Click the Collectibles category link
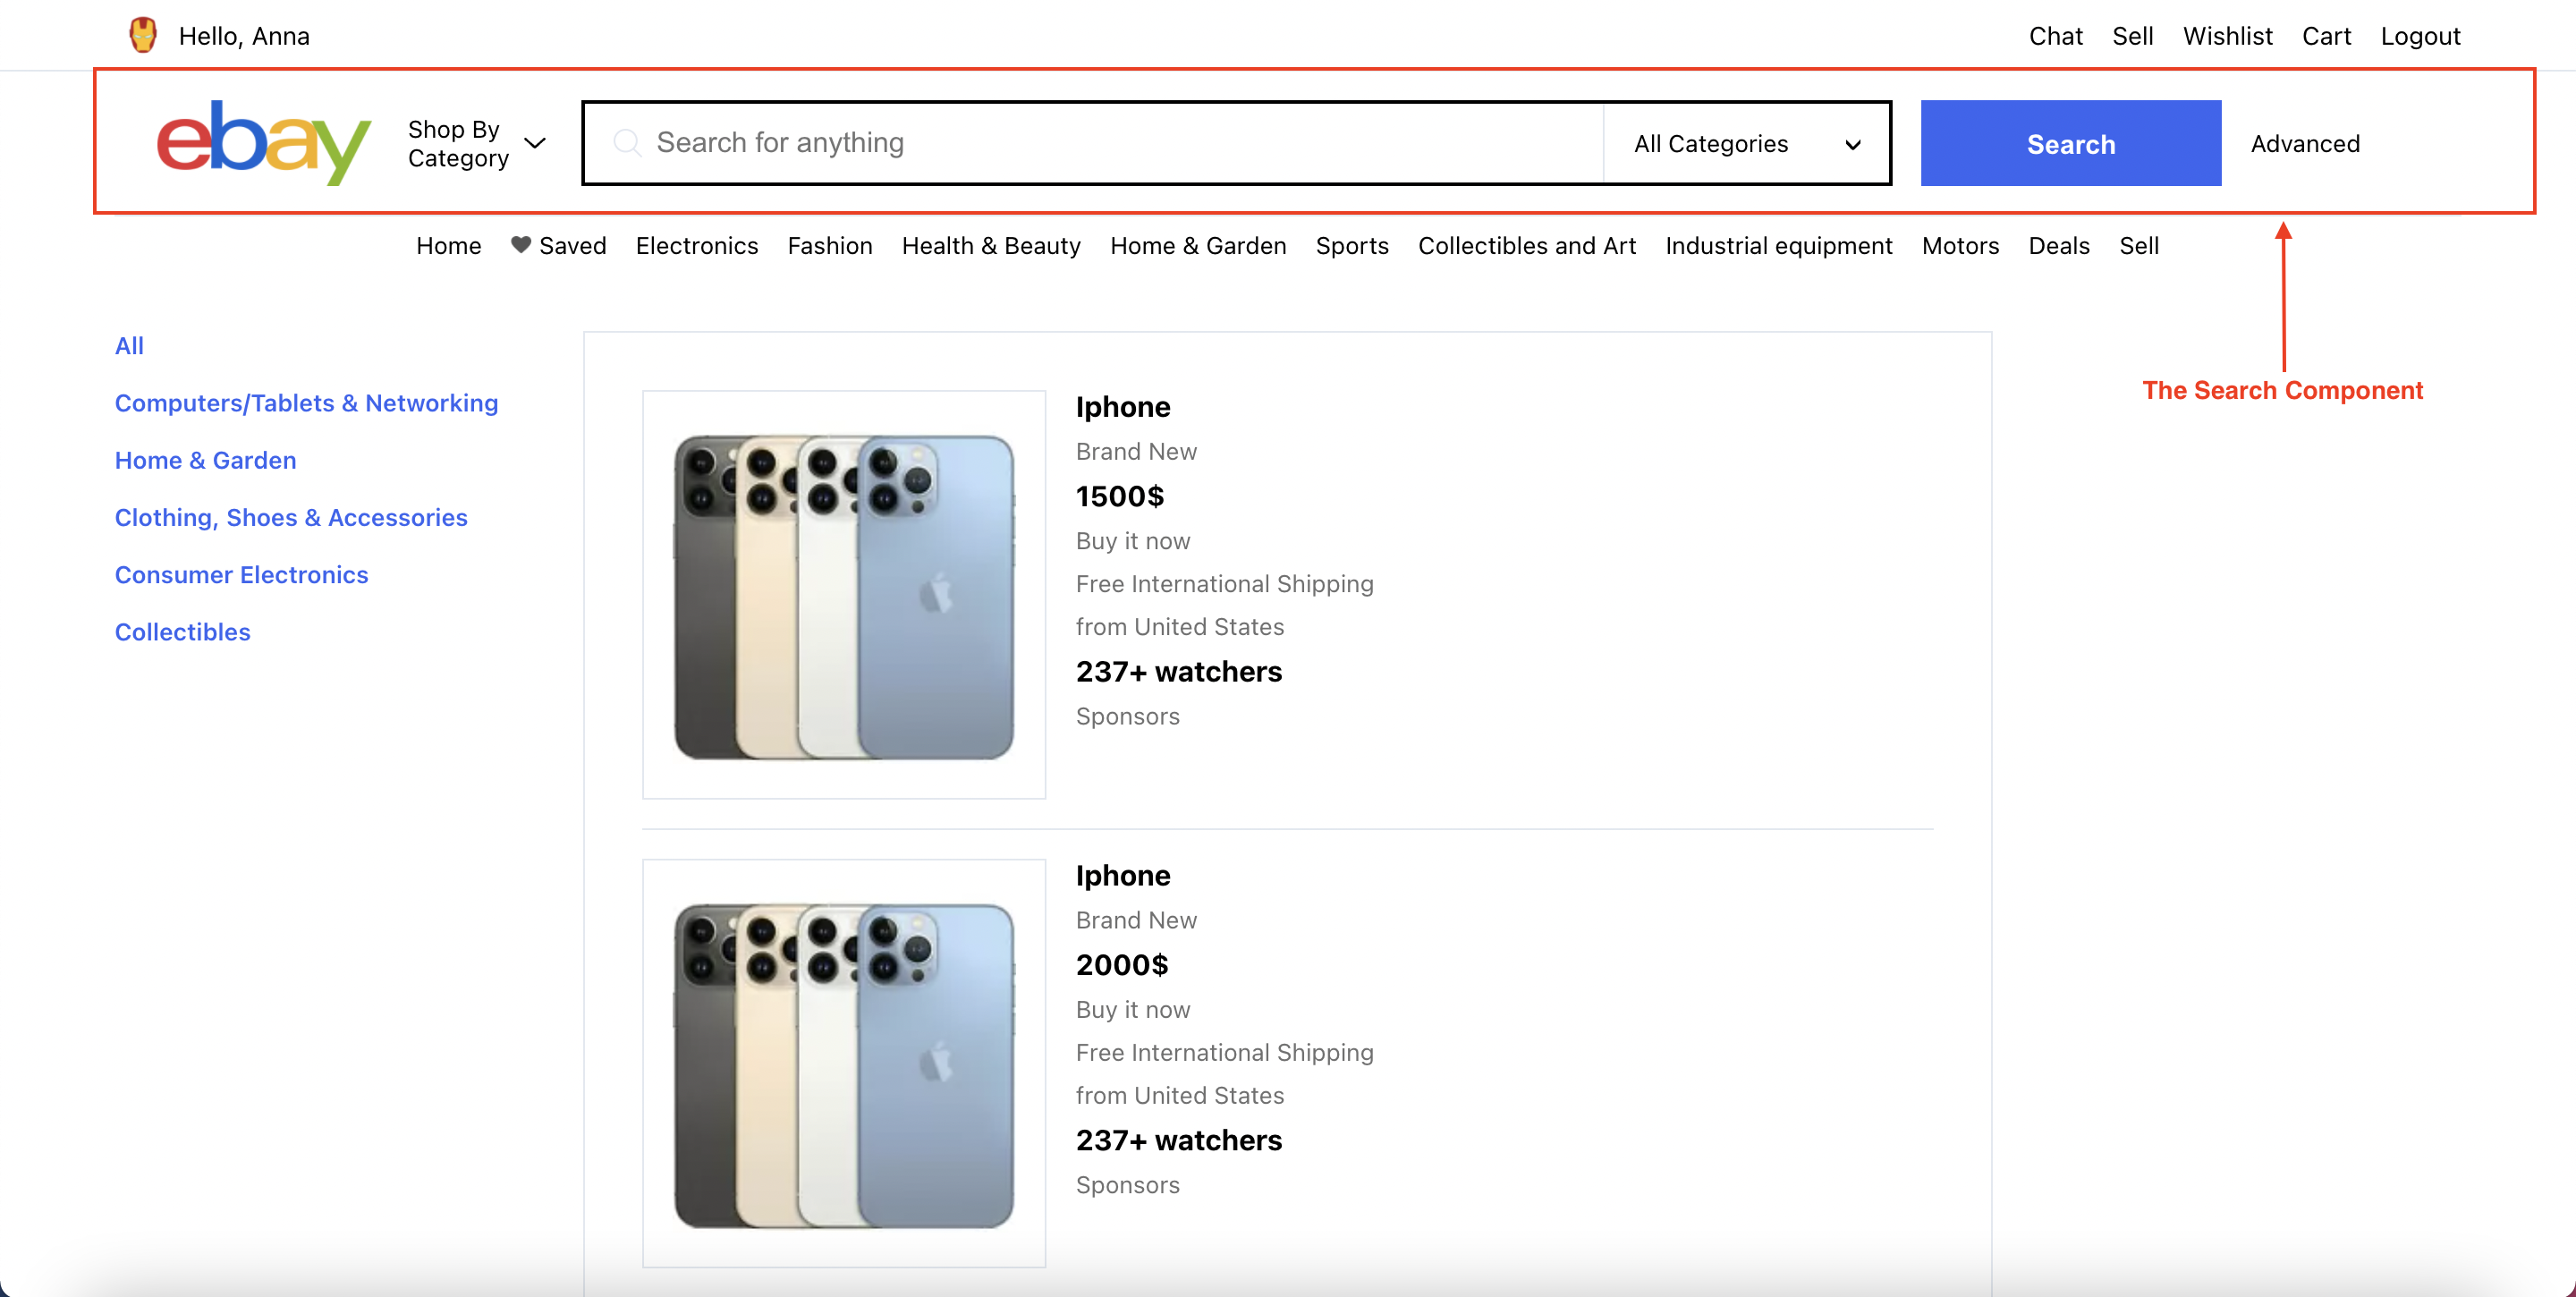This screenshot has width=2576, height=1297. click(x=182, y=631)
